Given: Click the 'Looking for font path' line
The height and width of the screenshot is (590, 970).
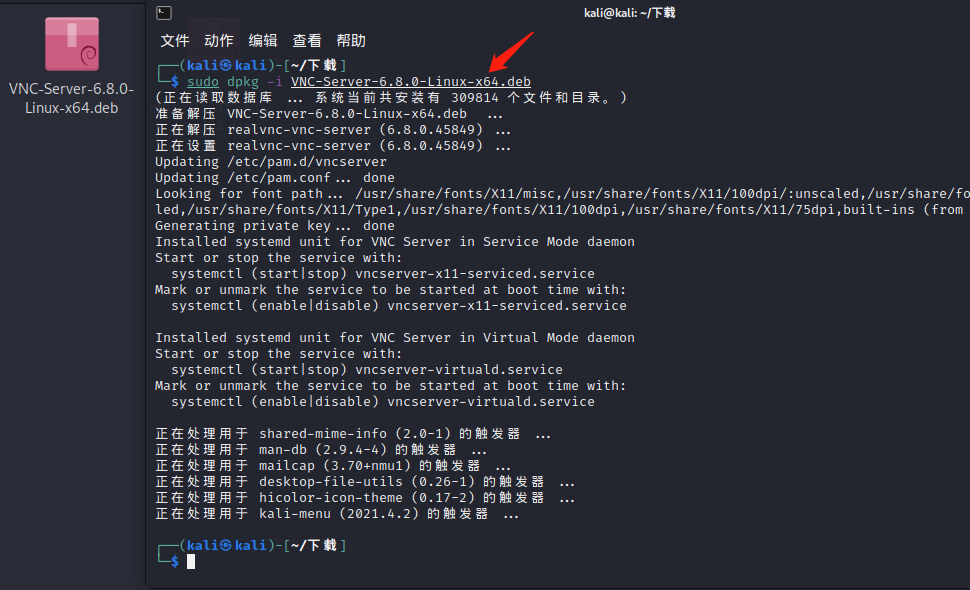Looking at the screenshot, I should [x=562, y=194].
